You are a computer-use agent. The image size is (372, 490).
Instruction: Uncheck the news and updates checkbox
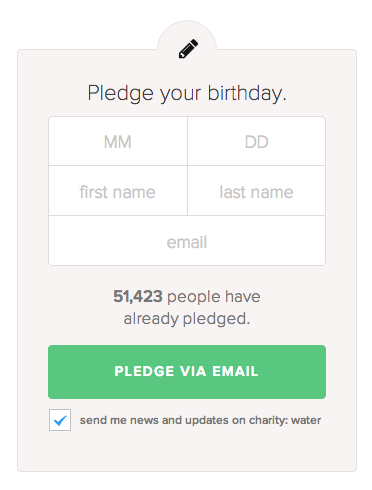[60, 420]
